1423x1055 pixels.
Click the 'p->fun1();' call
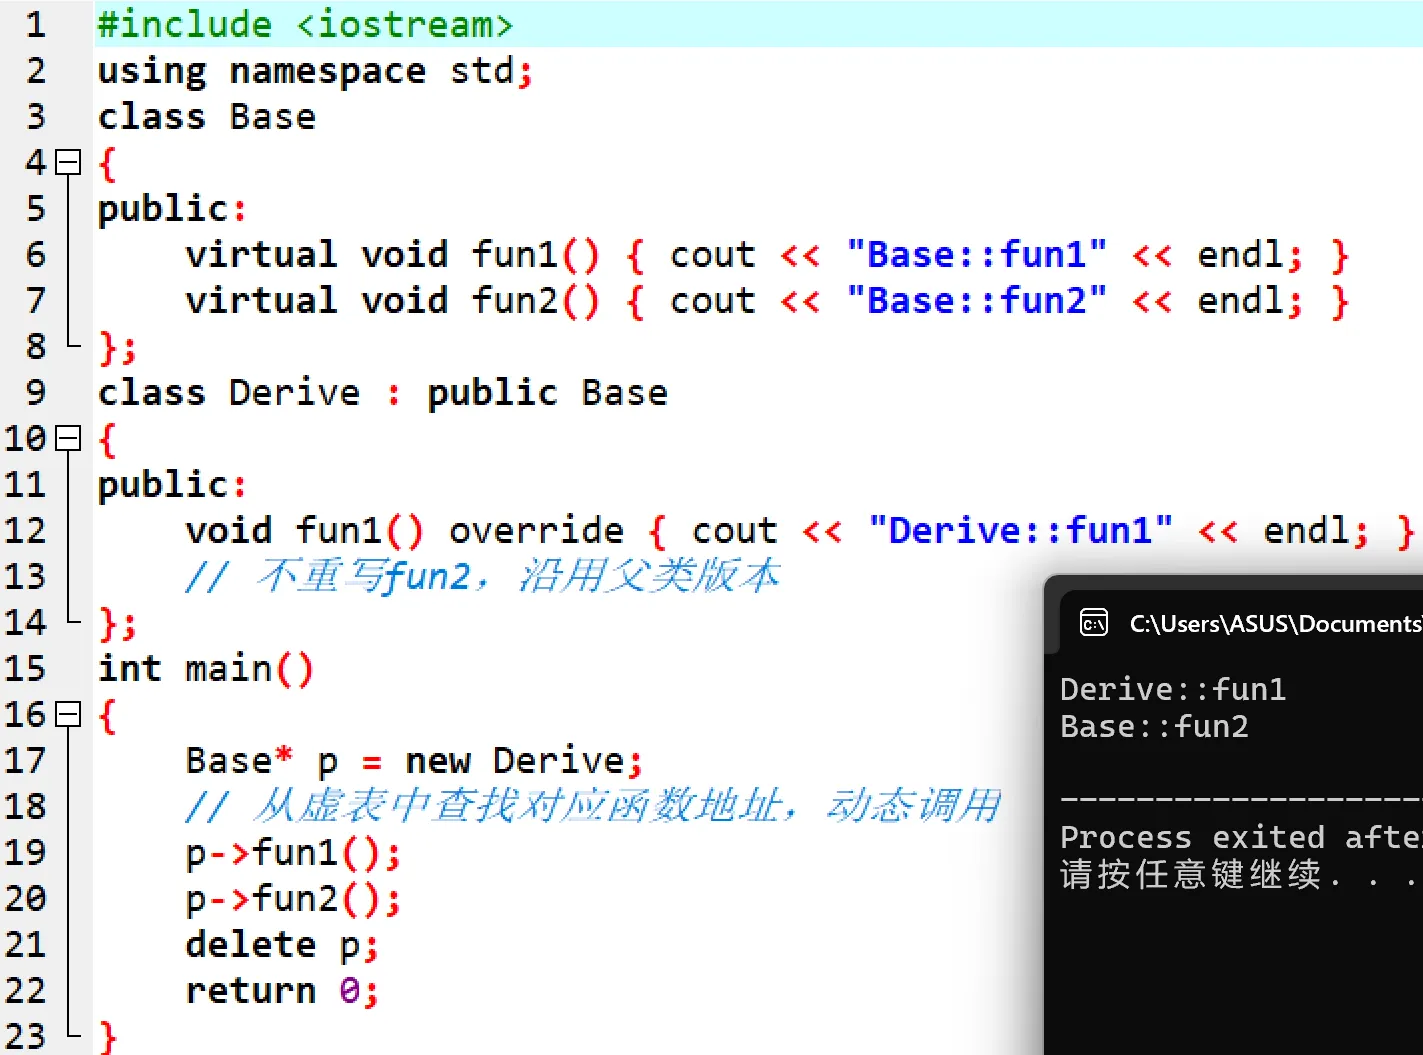293,853
